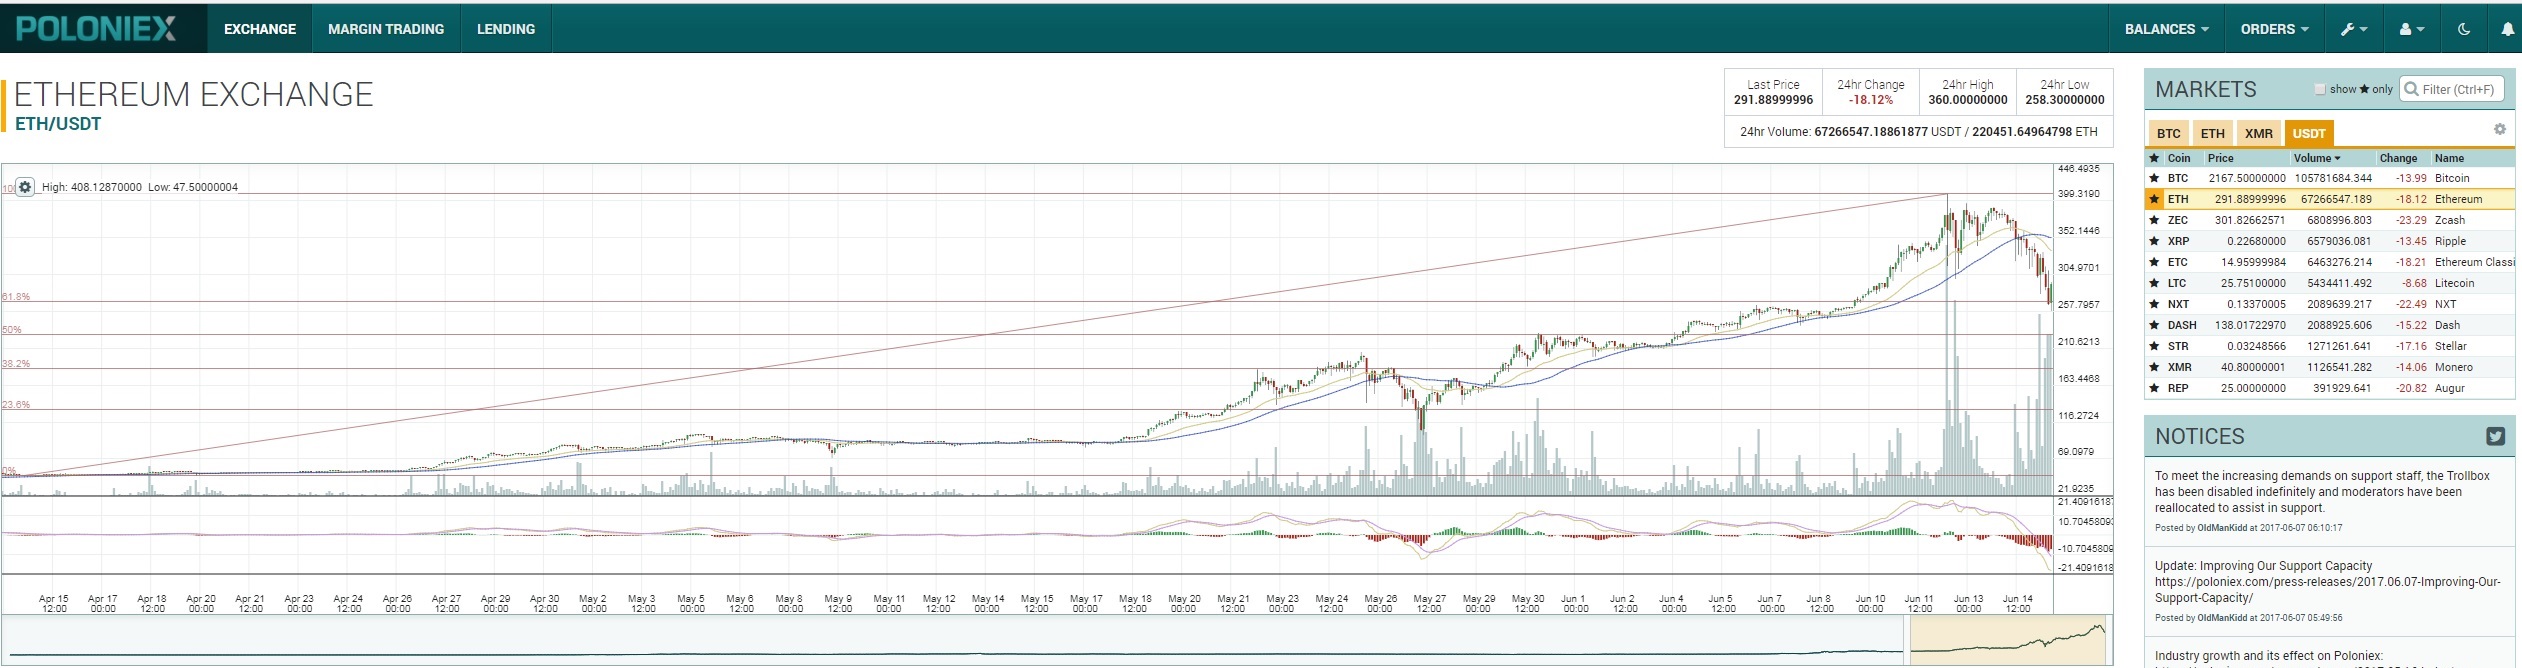
Task: Select the Ethereum Classic market row
Action: pos(2330,262)
